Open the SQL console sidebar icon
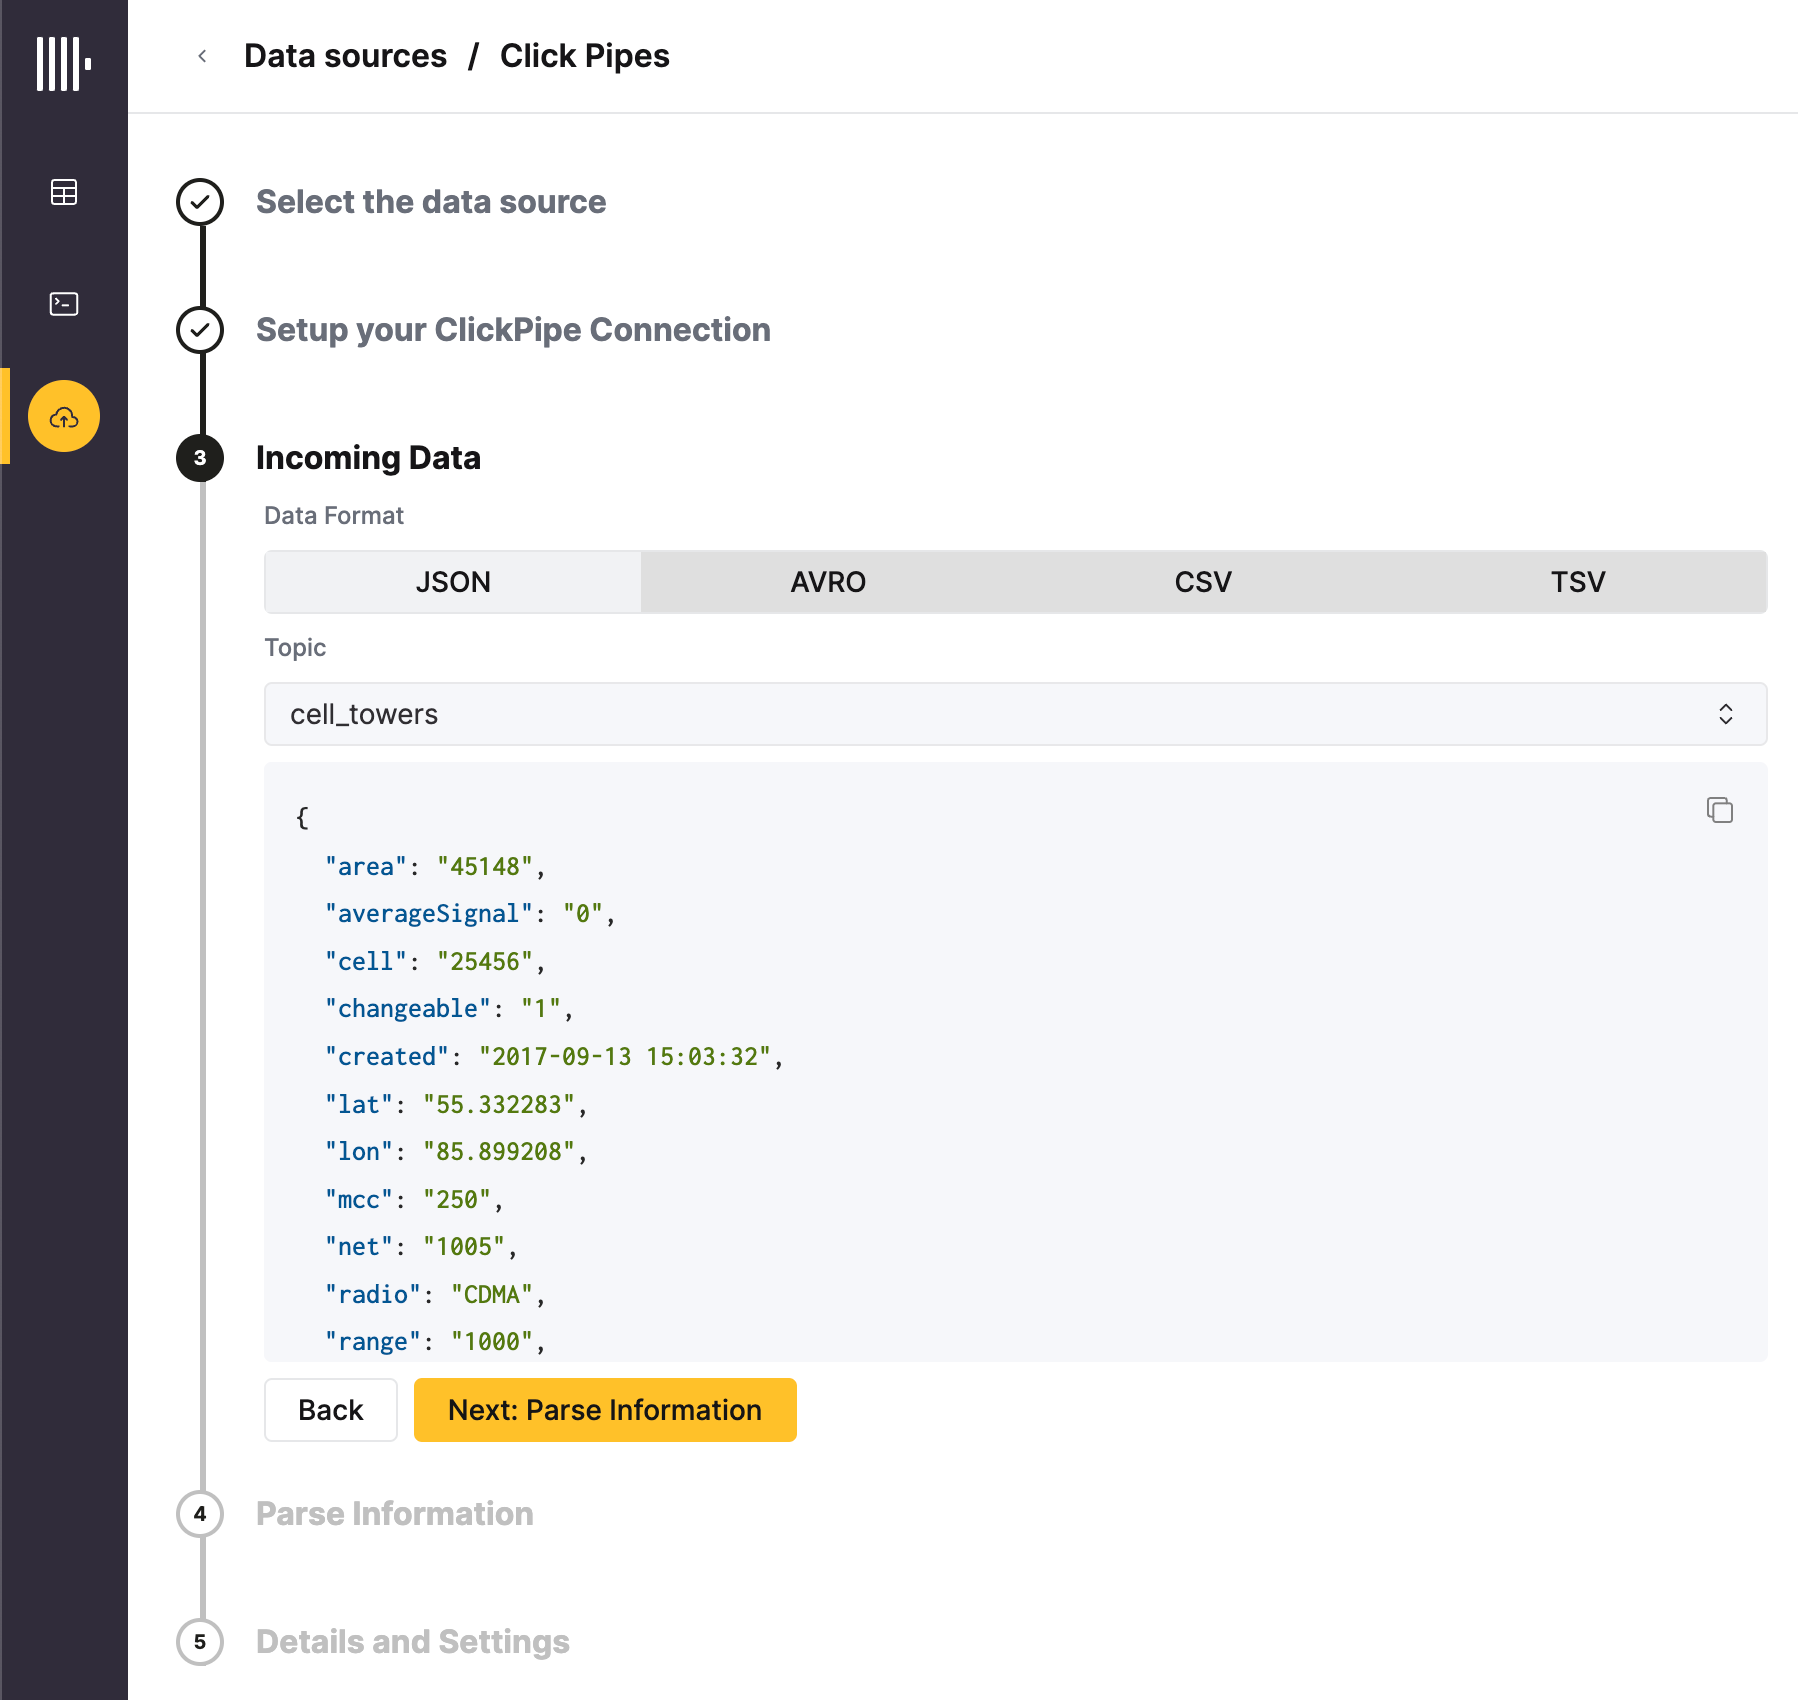 64,304
